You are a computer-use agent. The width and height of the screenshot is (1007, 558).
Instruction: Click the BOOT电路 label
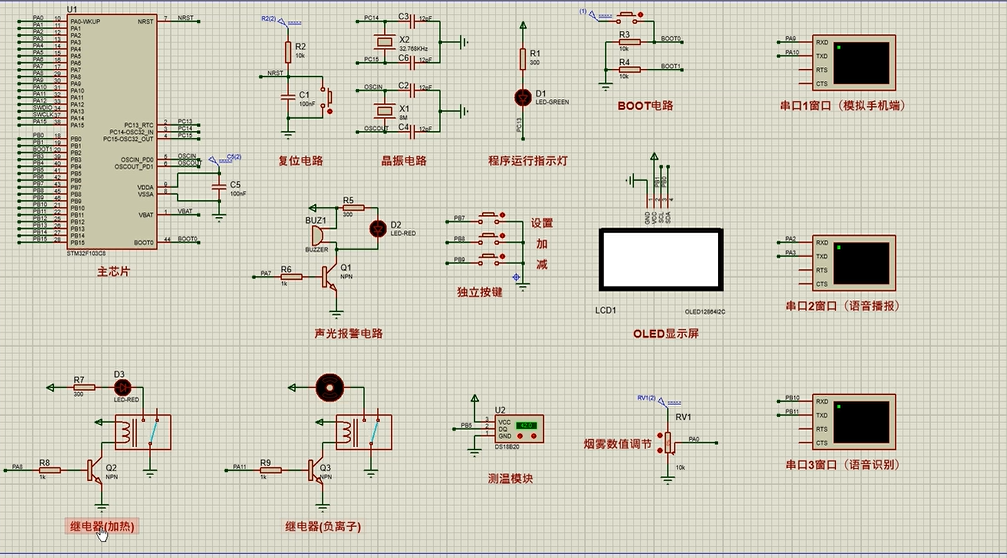[645, 106]
